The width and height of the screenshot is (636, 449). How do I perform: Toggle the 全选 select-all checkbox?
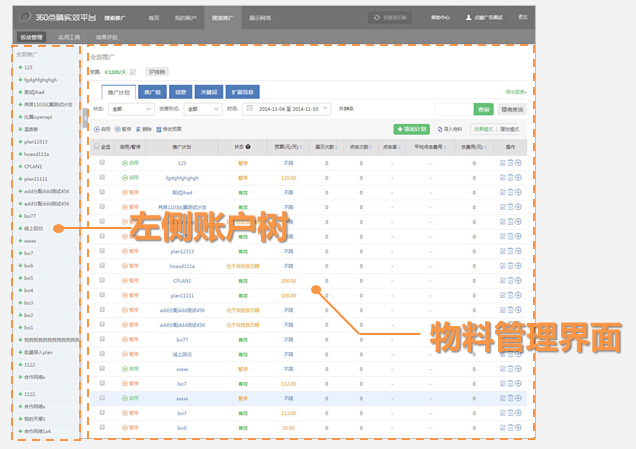pos(95,147)
